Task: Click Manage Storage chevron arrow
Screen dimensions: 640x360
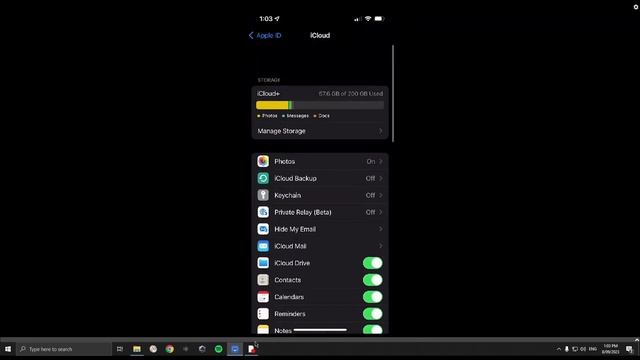Action: click(x=380, y=131)
